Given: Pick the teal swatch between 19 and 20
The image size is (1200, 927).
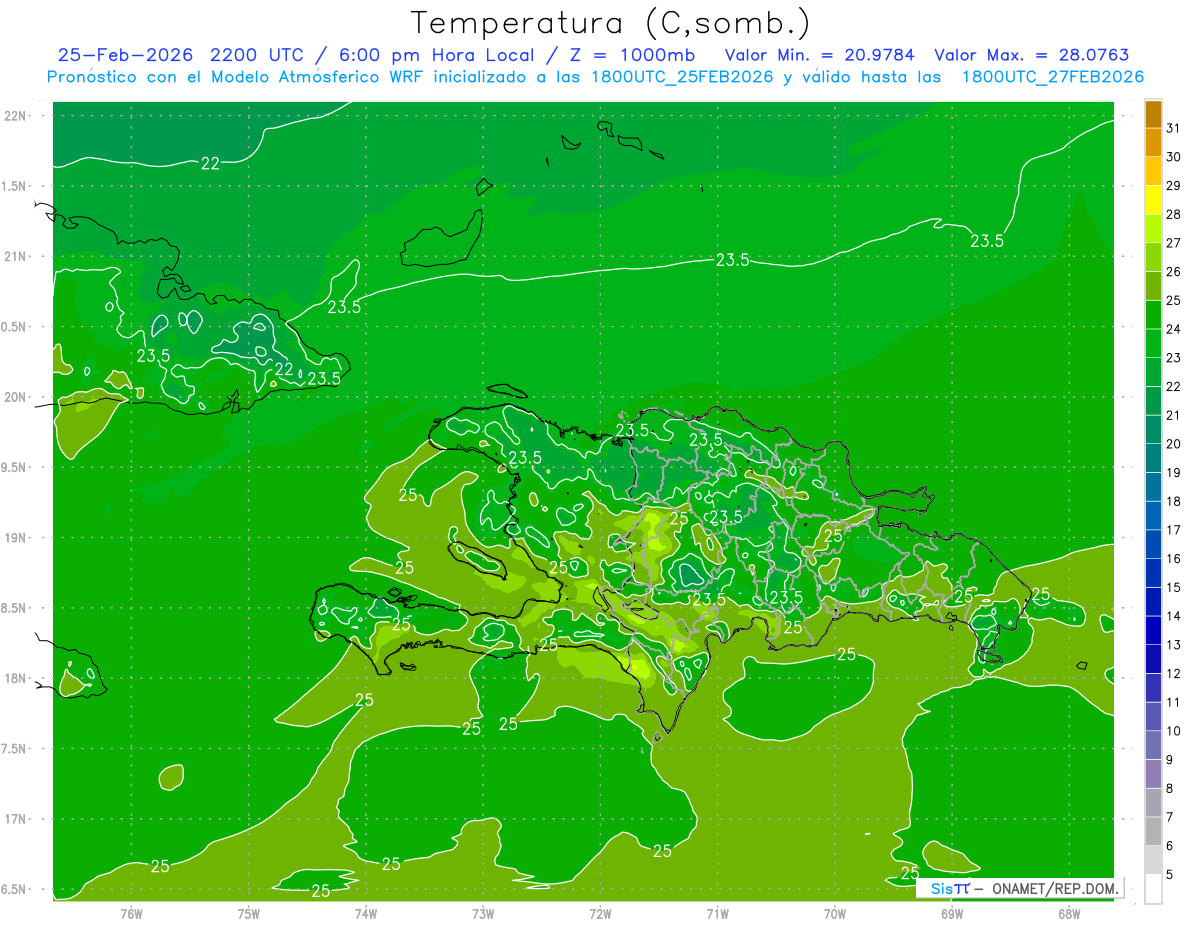Looking at the screenshot, I should click(1153, 458).
